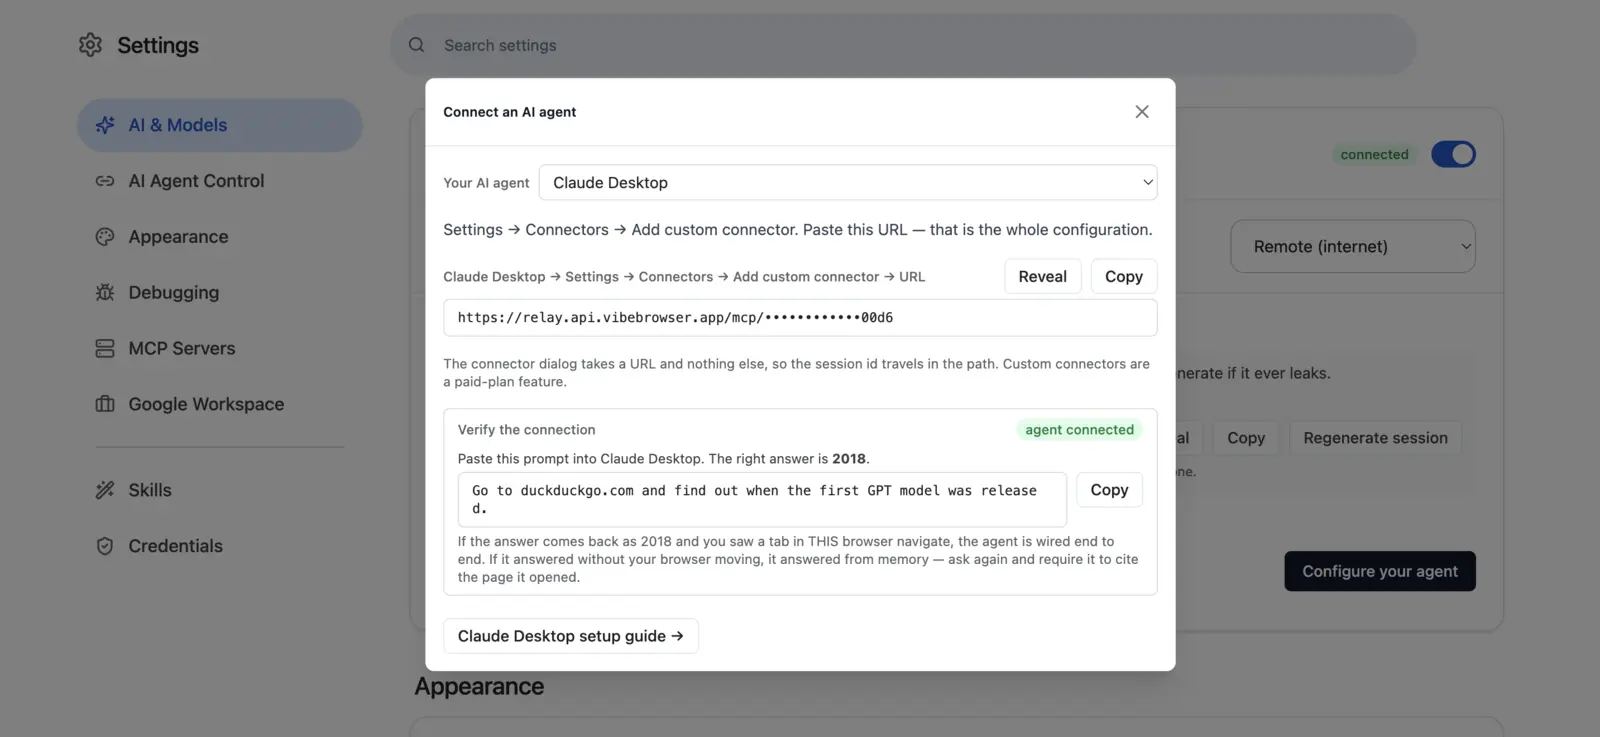
Task: Click Regenerate session button
Action: coord(1375,438)
